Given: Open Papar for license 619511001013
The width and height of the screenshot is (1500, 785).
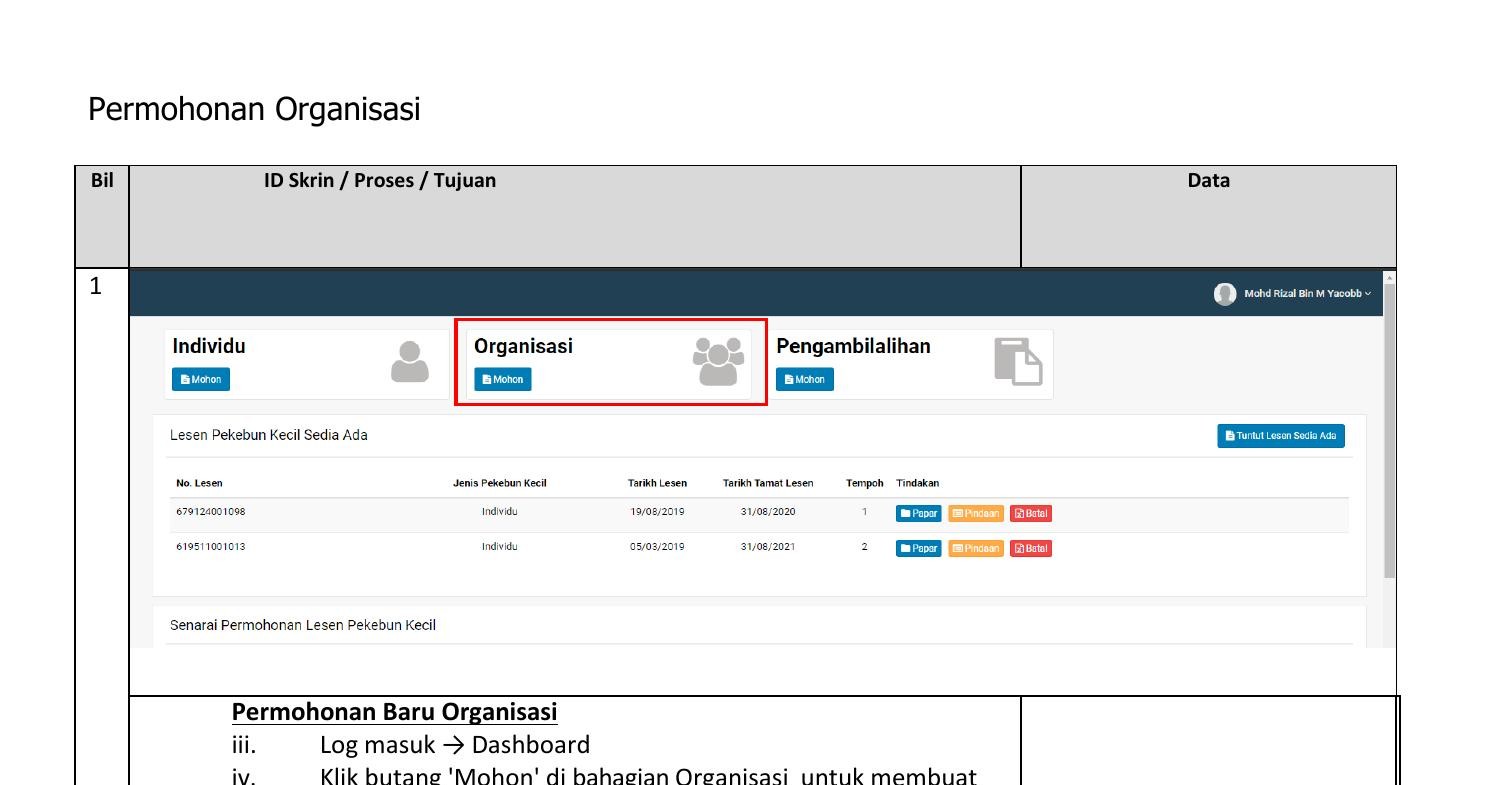Looking at the screenshot, I should (918, 548).
